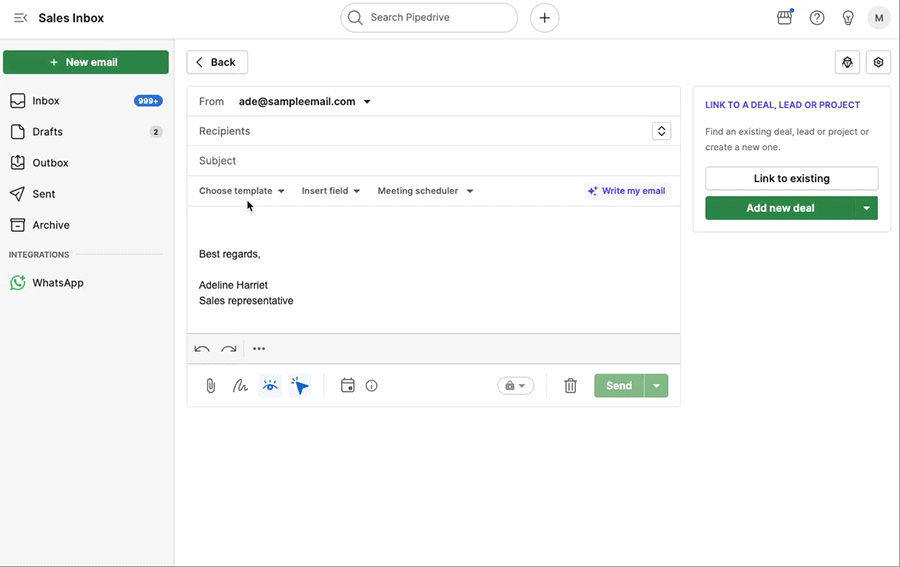Open Send options dropdown arrow
This screenshot has height=567, width=900.
pos(657,386)
